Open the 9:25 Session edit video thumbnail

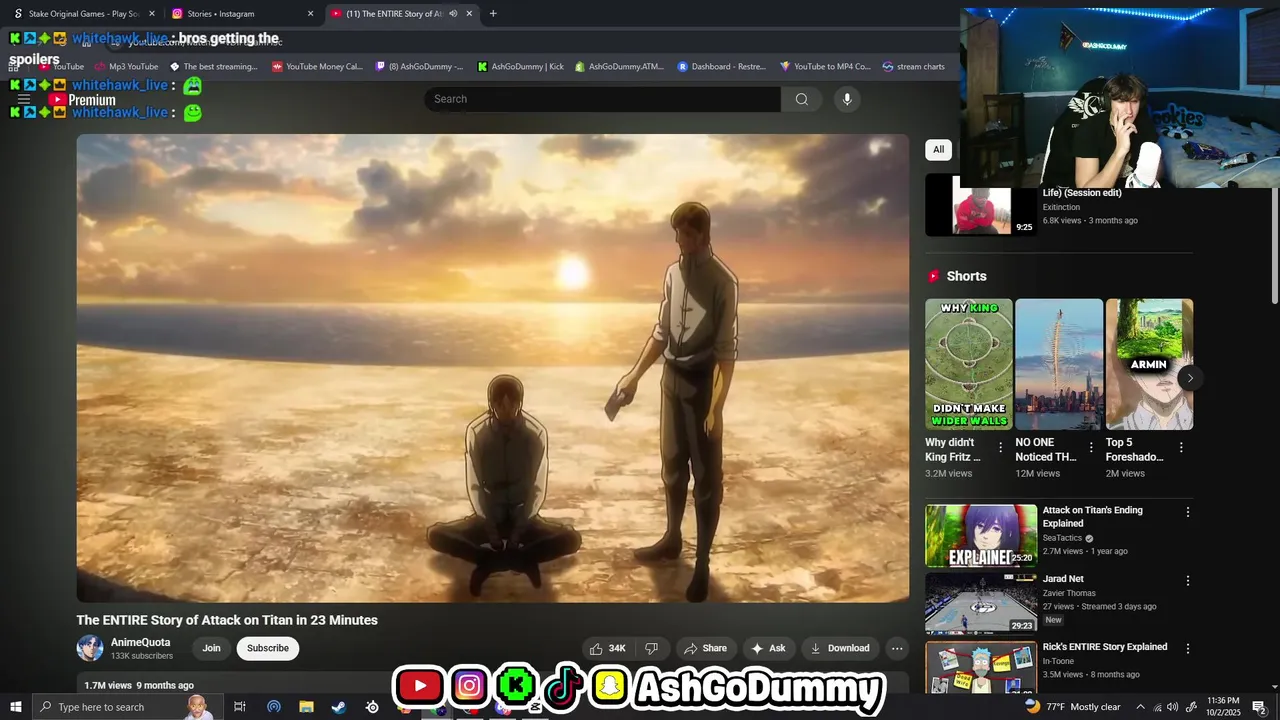point(981,206)
